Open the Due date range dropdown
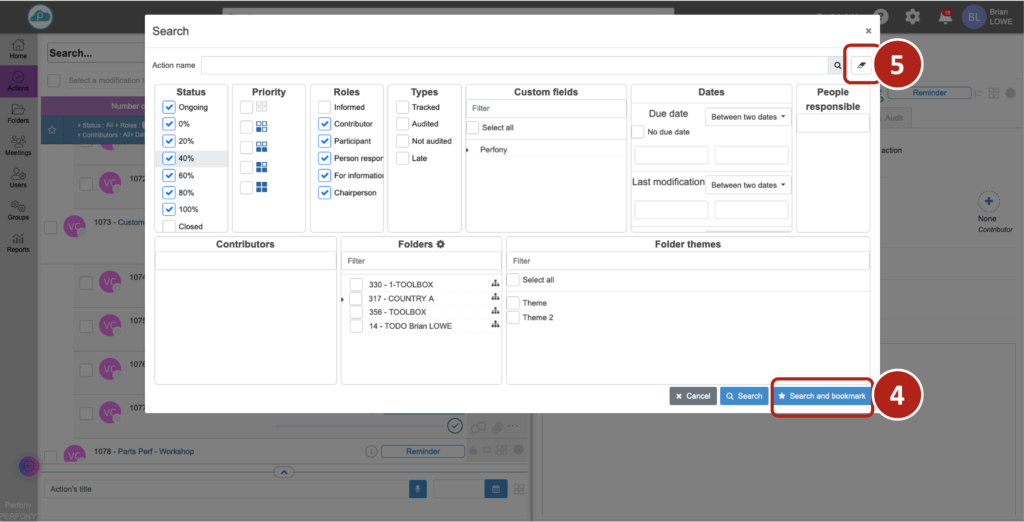Viewport: 1024px width, 522px height. click(748, 117)
